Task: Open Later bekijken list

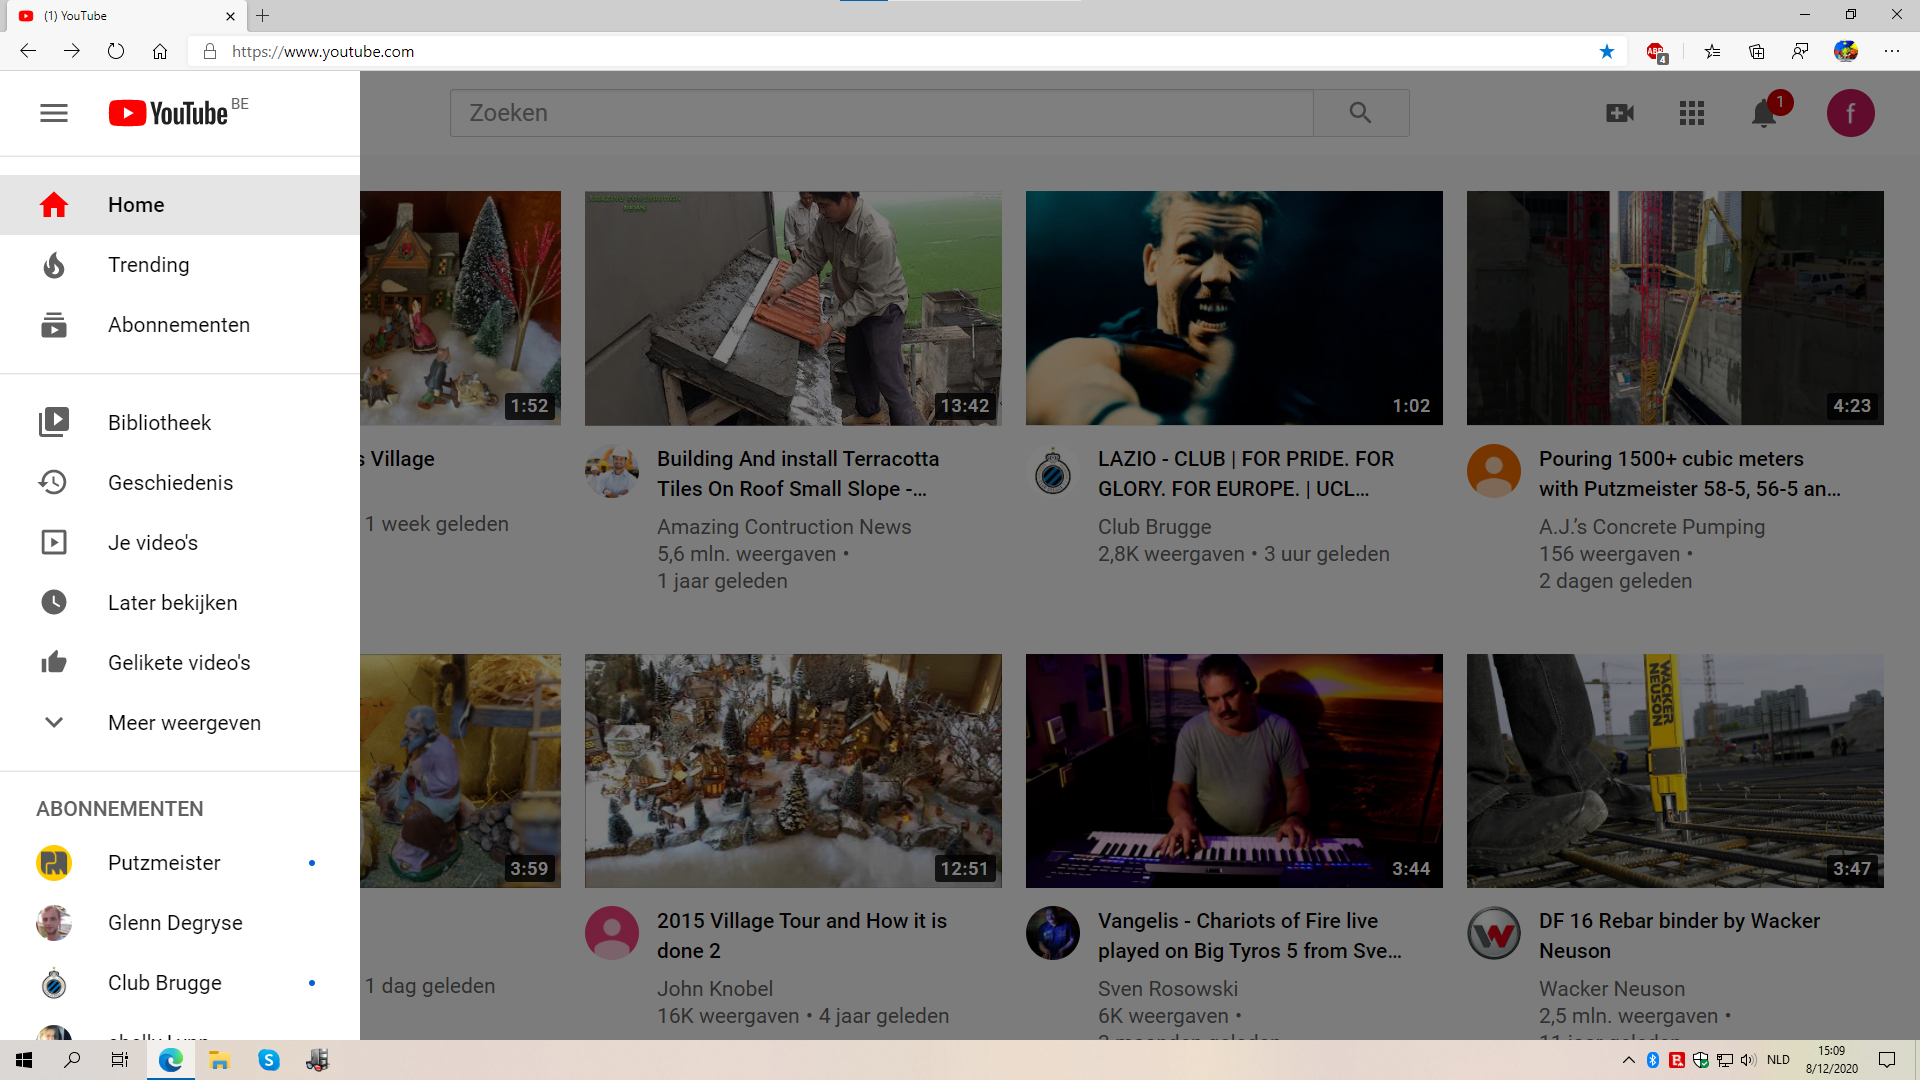Action: point(172,603)
